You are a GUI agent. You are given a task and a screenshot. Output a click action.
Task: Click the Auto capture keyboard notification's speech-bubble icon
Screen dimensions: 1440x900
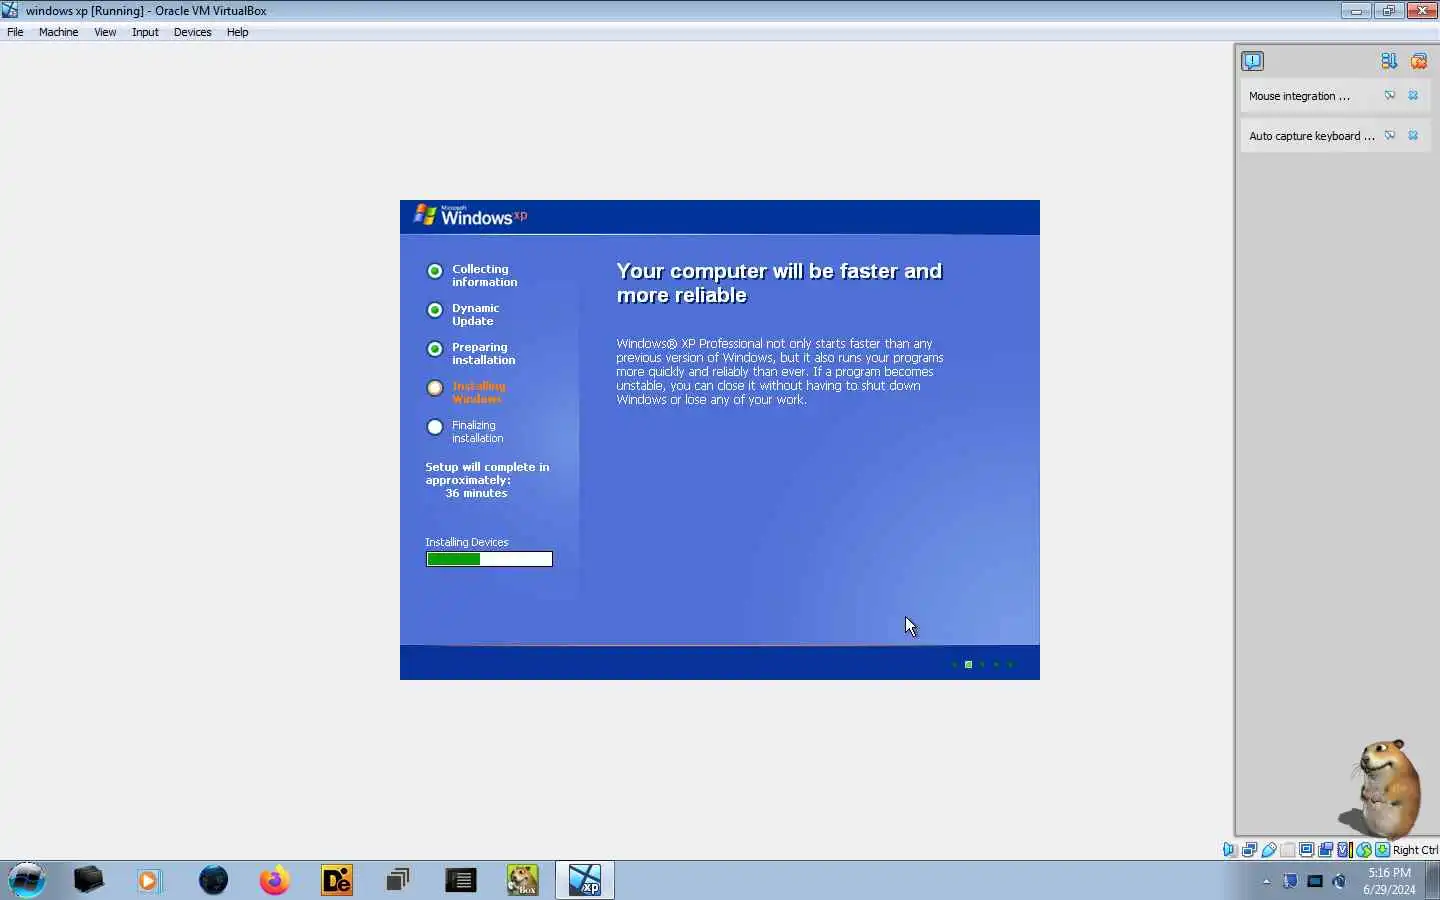(1390, 135)
